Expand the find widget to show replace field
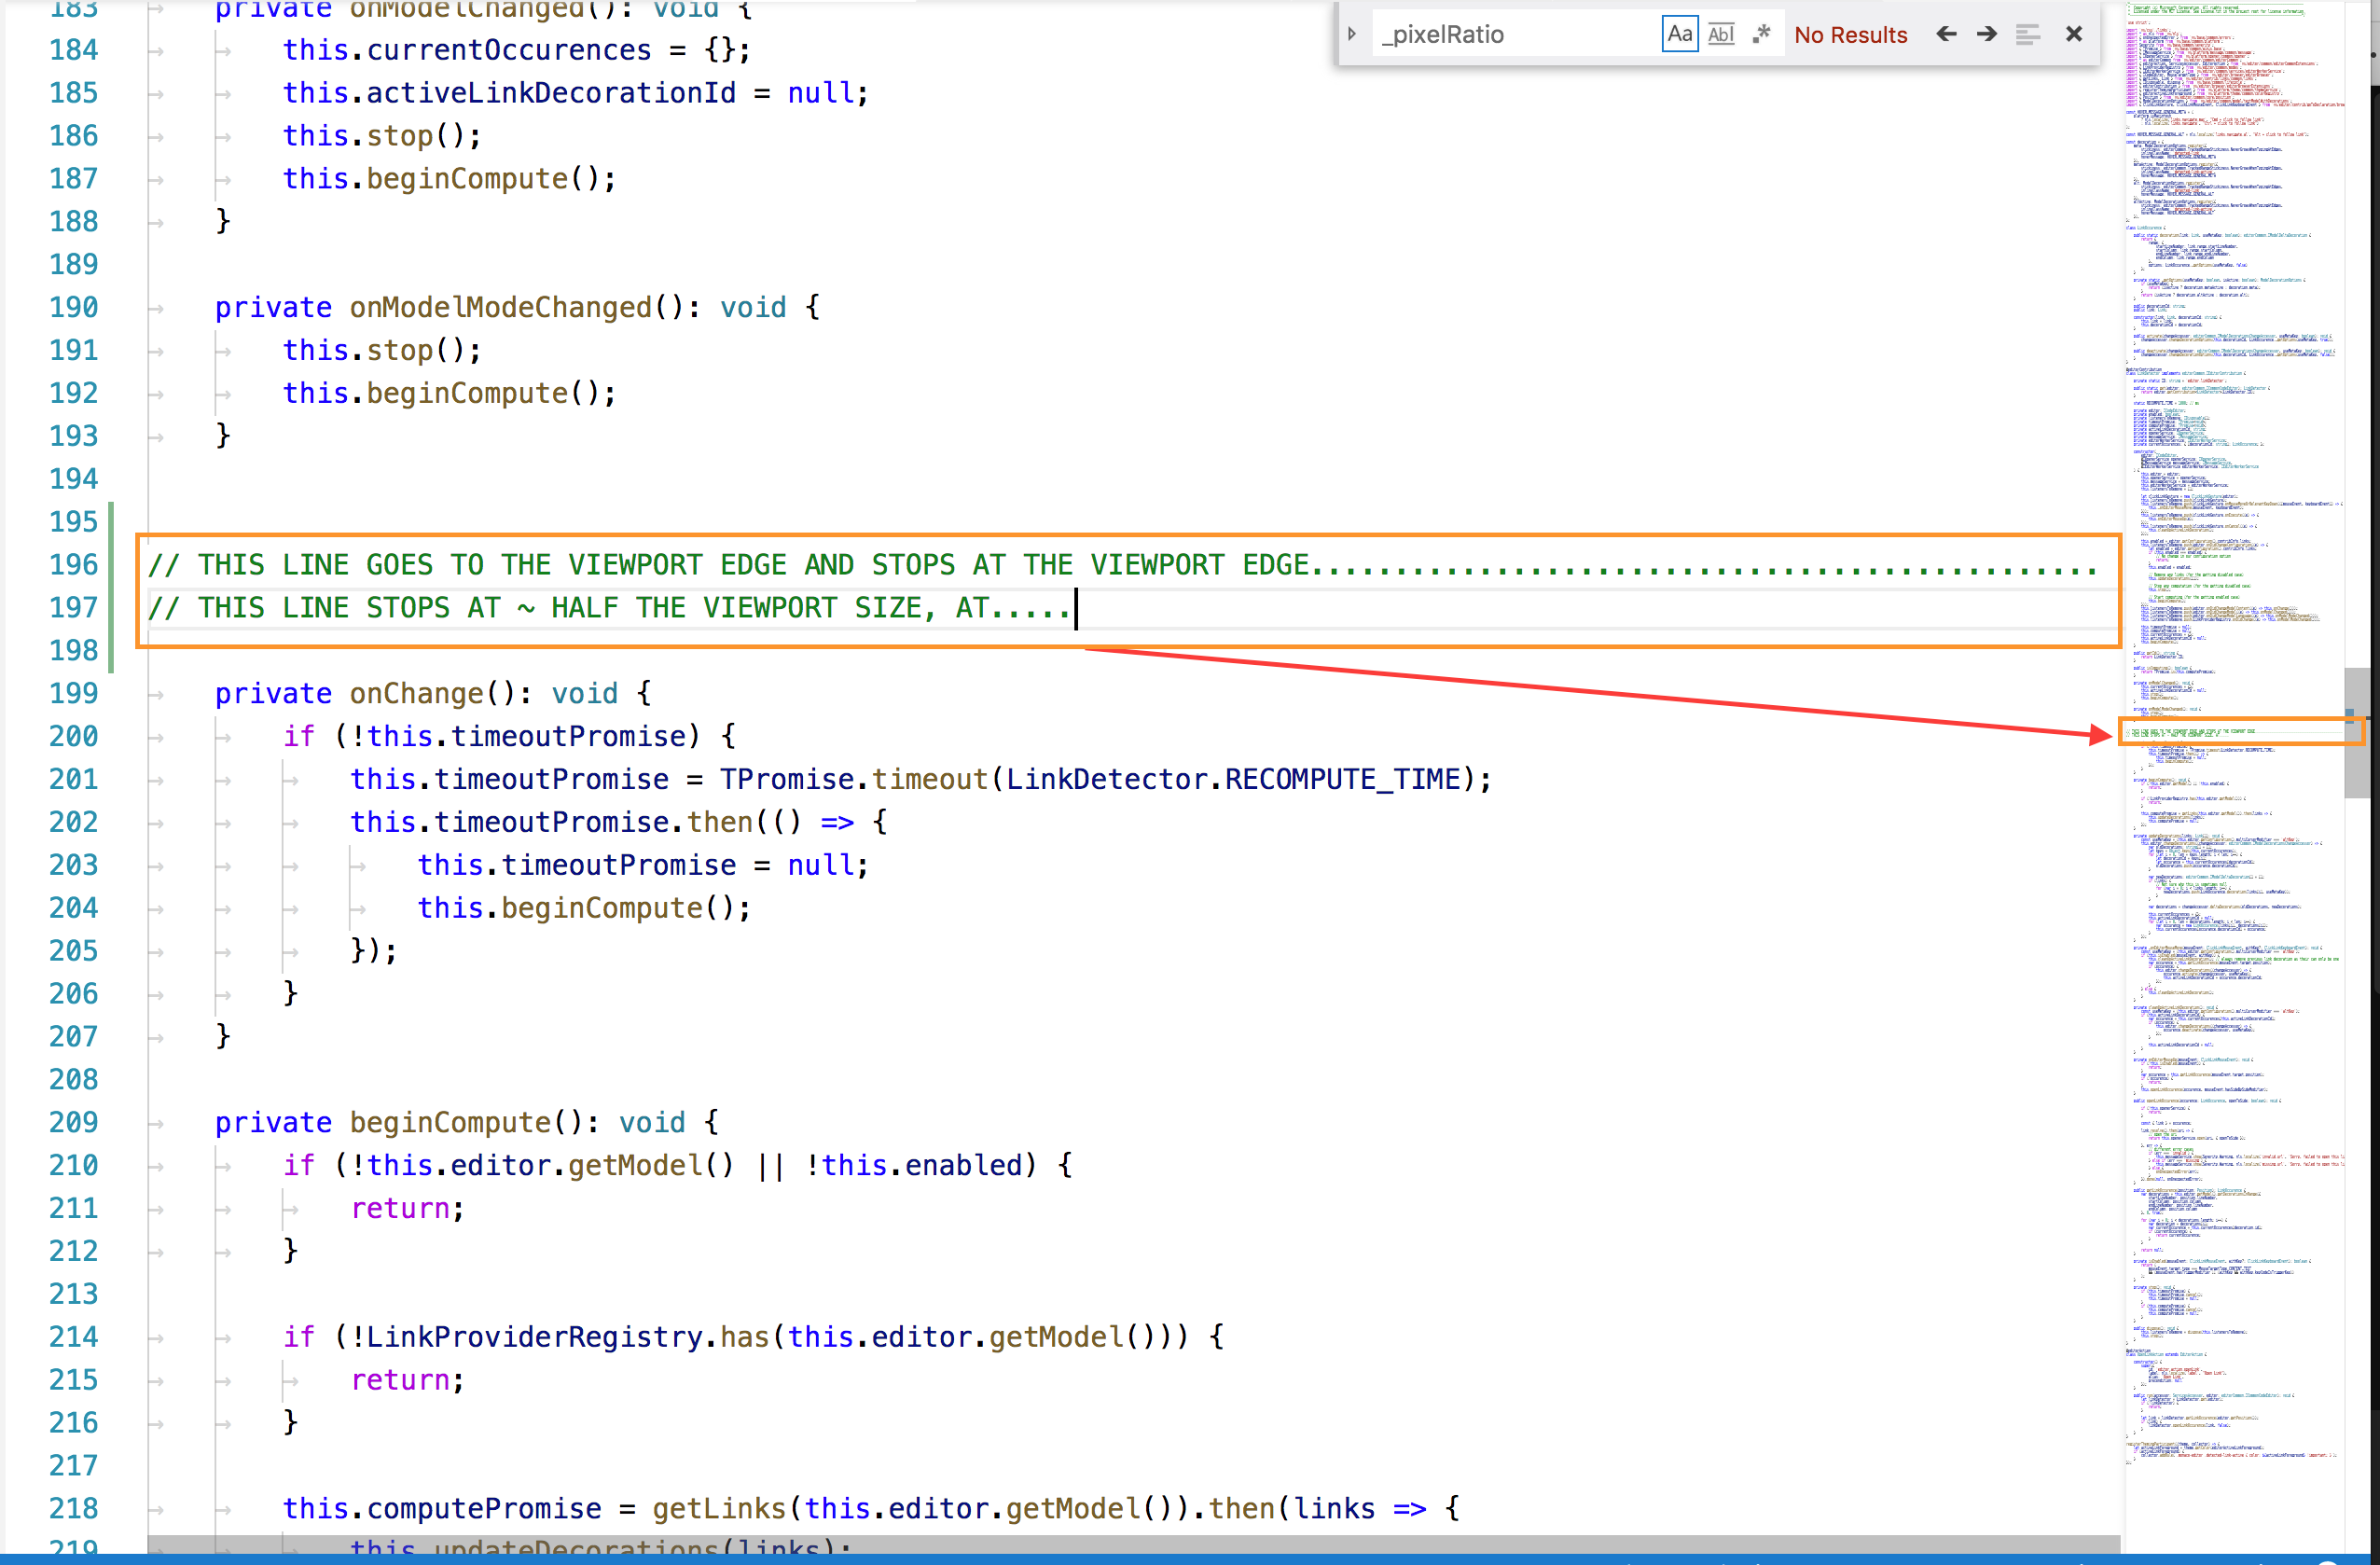The image size is (2380, 1565). [x=1353, y=32]
